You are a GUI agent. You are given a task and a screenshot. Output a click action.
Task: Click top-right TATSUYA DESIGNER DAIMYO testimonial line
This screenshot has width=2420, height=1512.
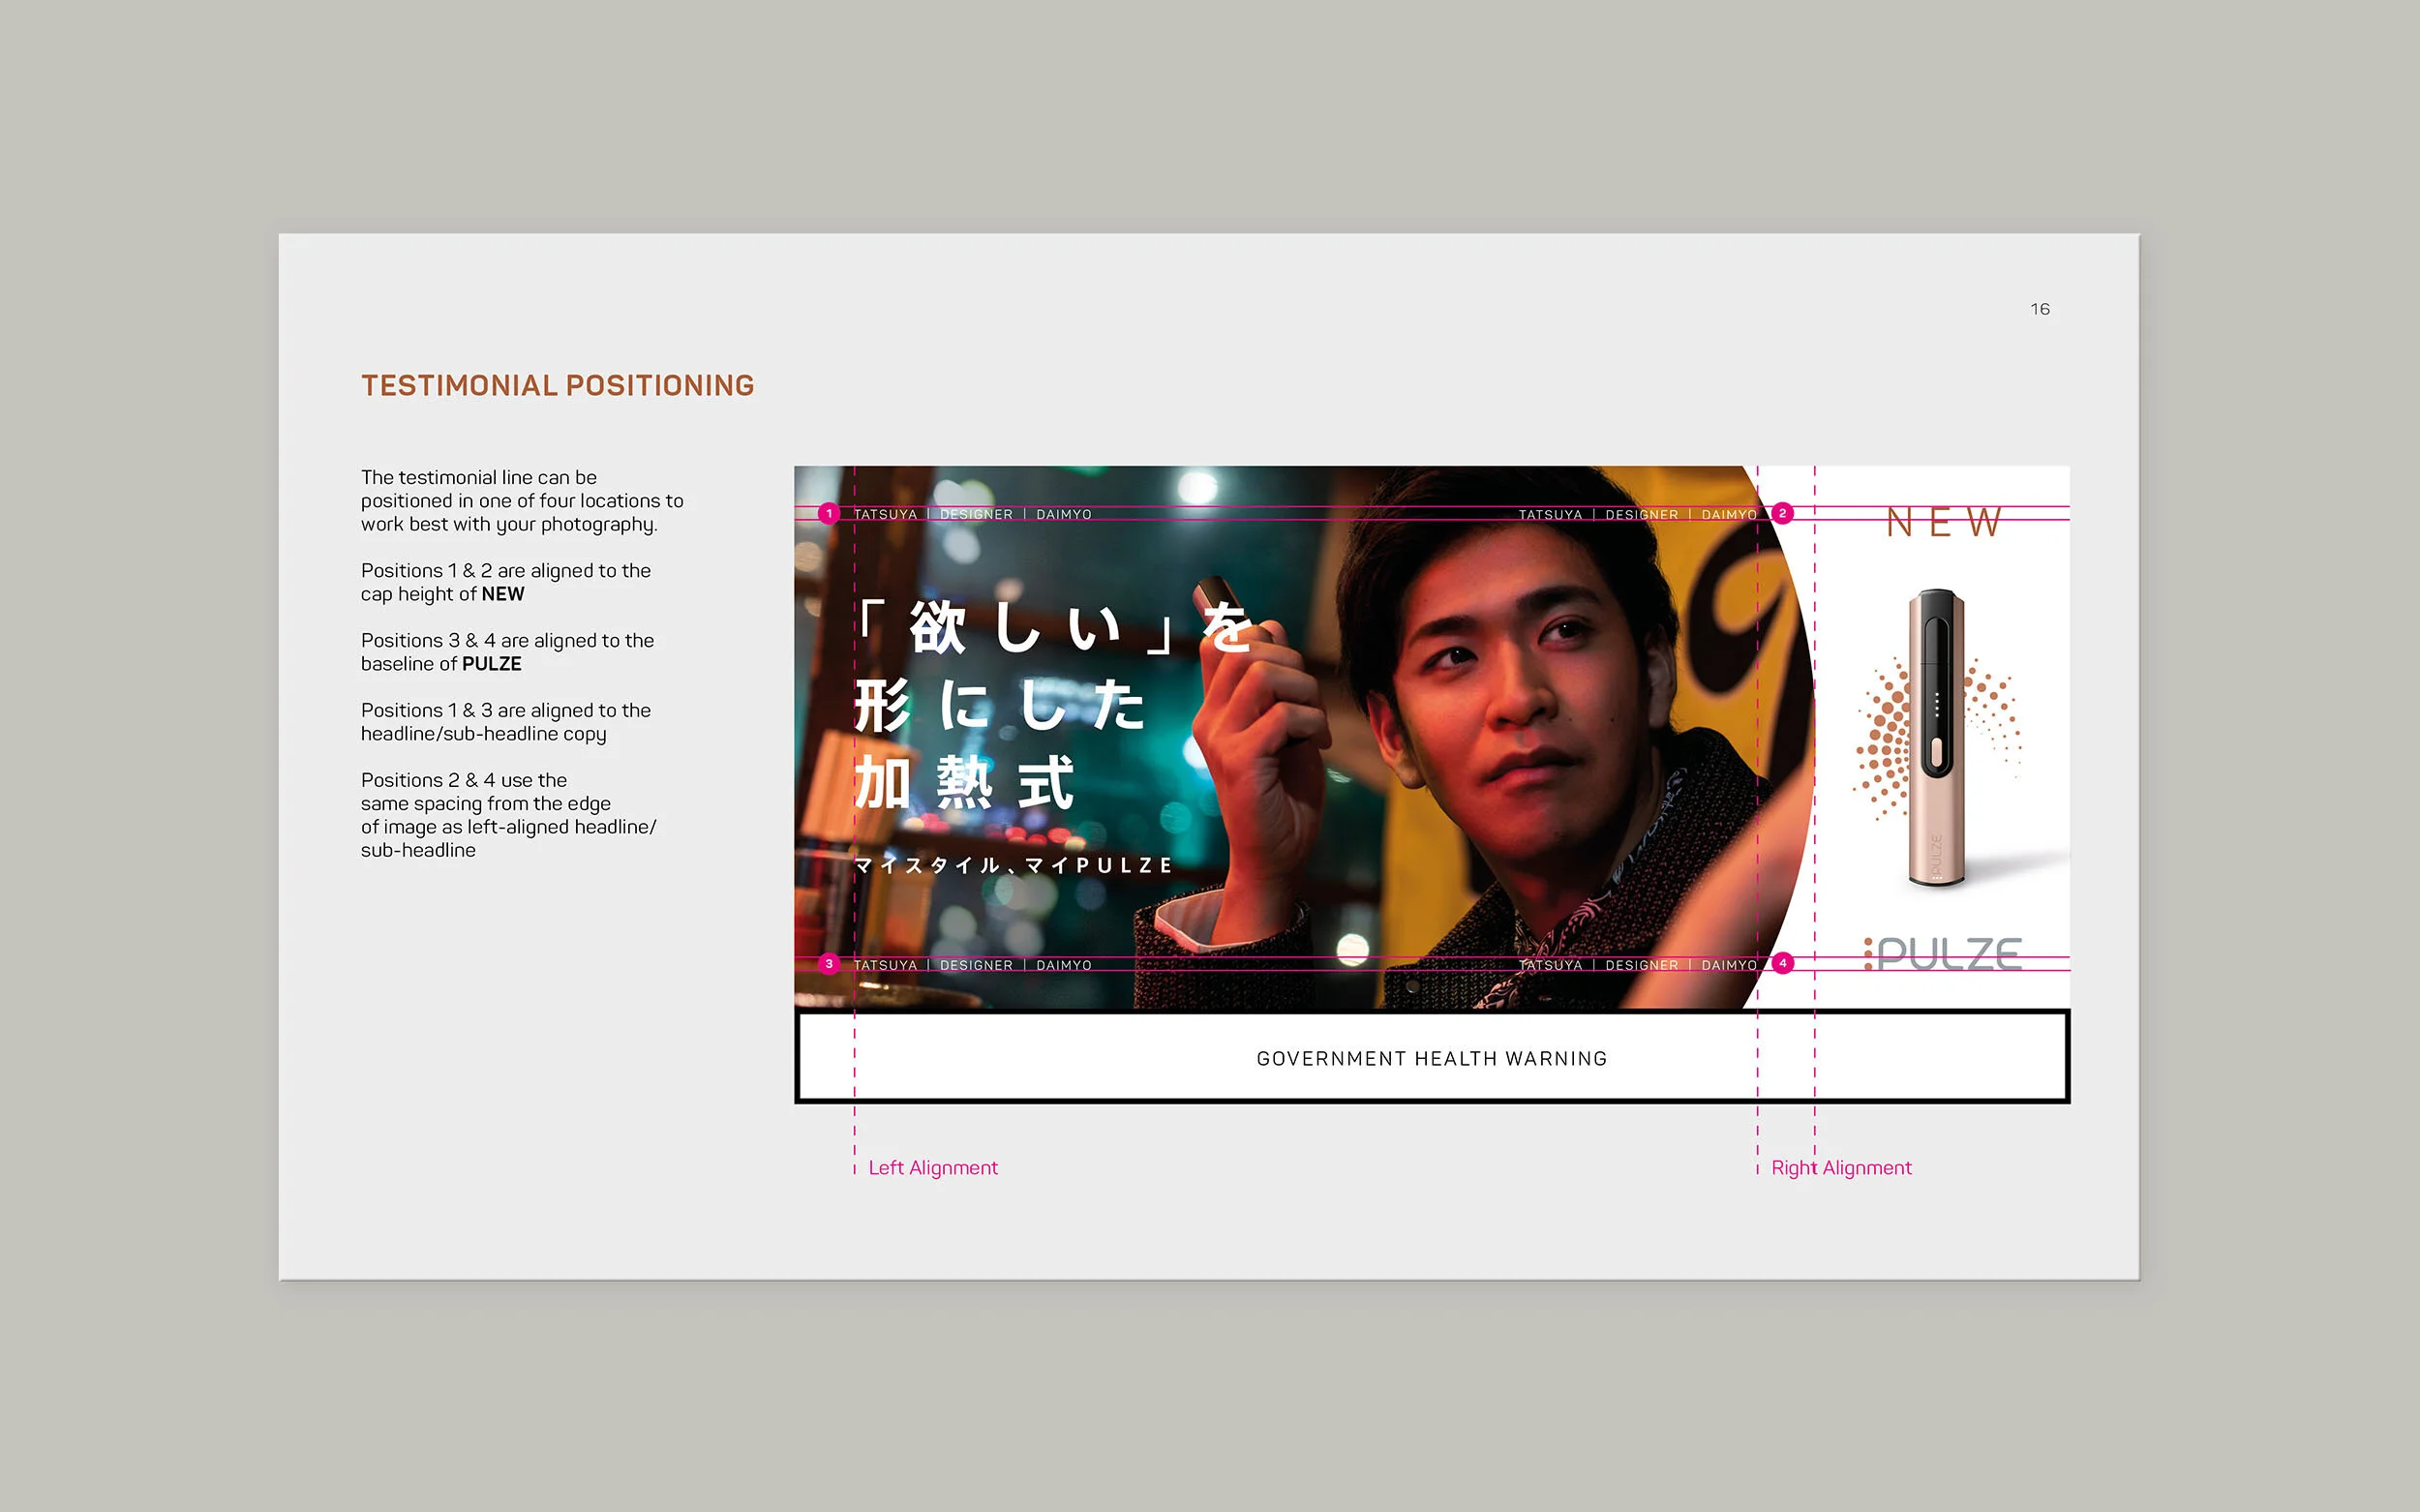tap(1637, 514)
